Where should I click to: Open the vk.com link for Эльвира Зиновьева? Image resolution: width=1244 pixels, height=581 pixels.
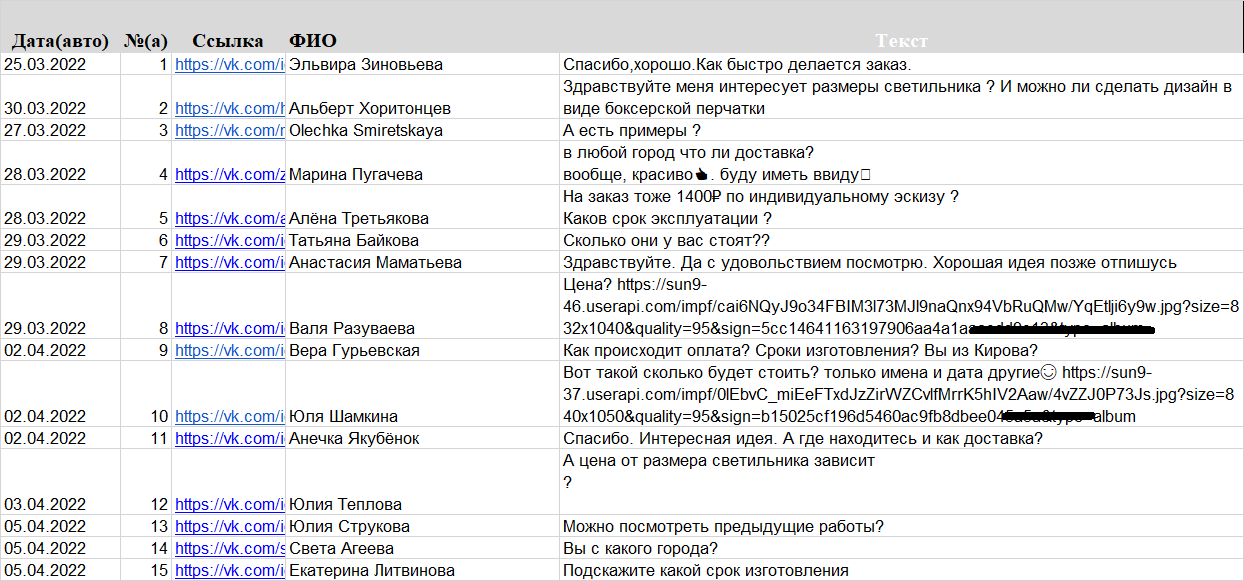click(230, 64)
